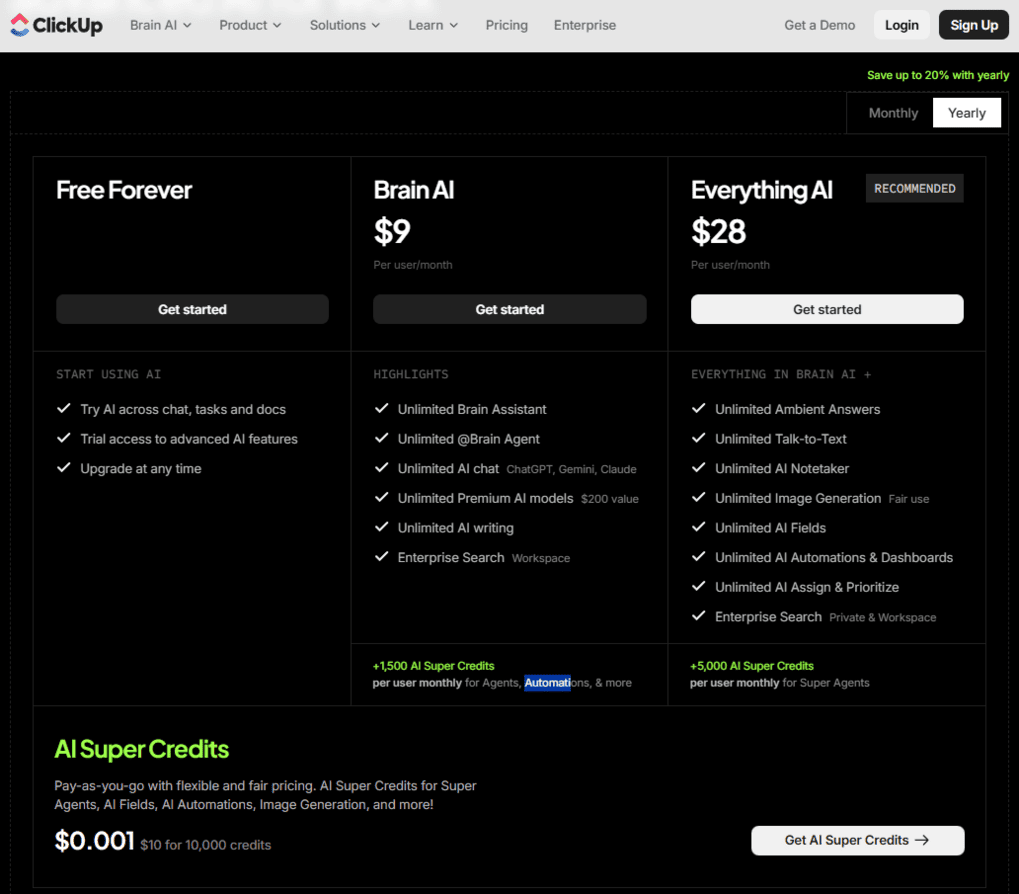1019x894 pixels.
Task: Open the Login page
Action: click(x=901, y=24)
